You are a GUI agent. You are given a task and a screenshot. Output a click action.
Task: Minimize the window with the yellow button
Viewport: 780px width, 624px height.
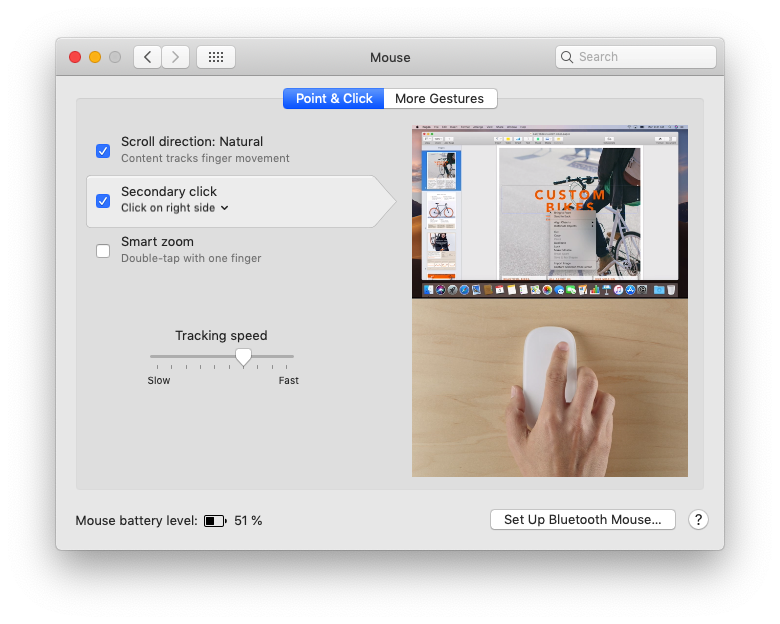click(x=95, y=57)
